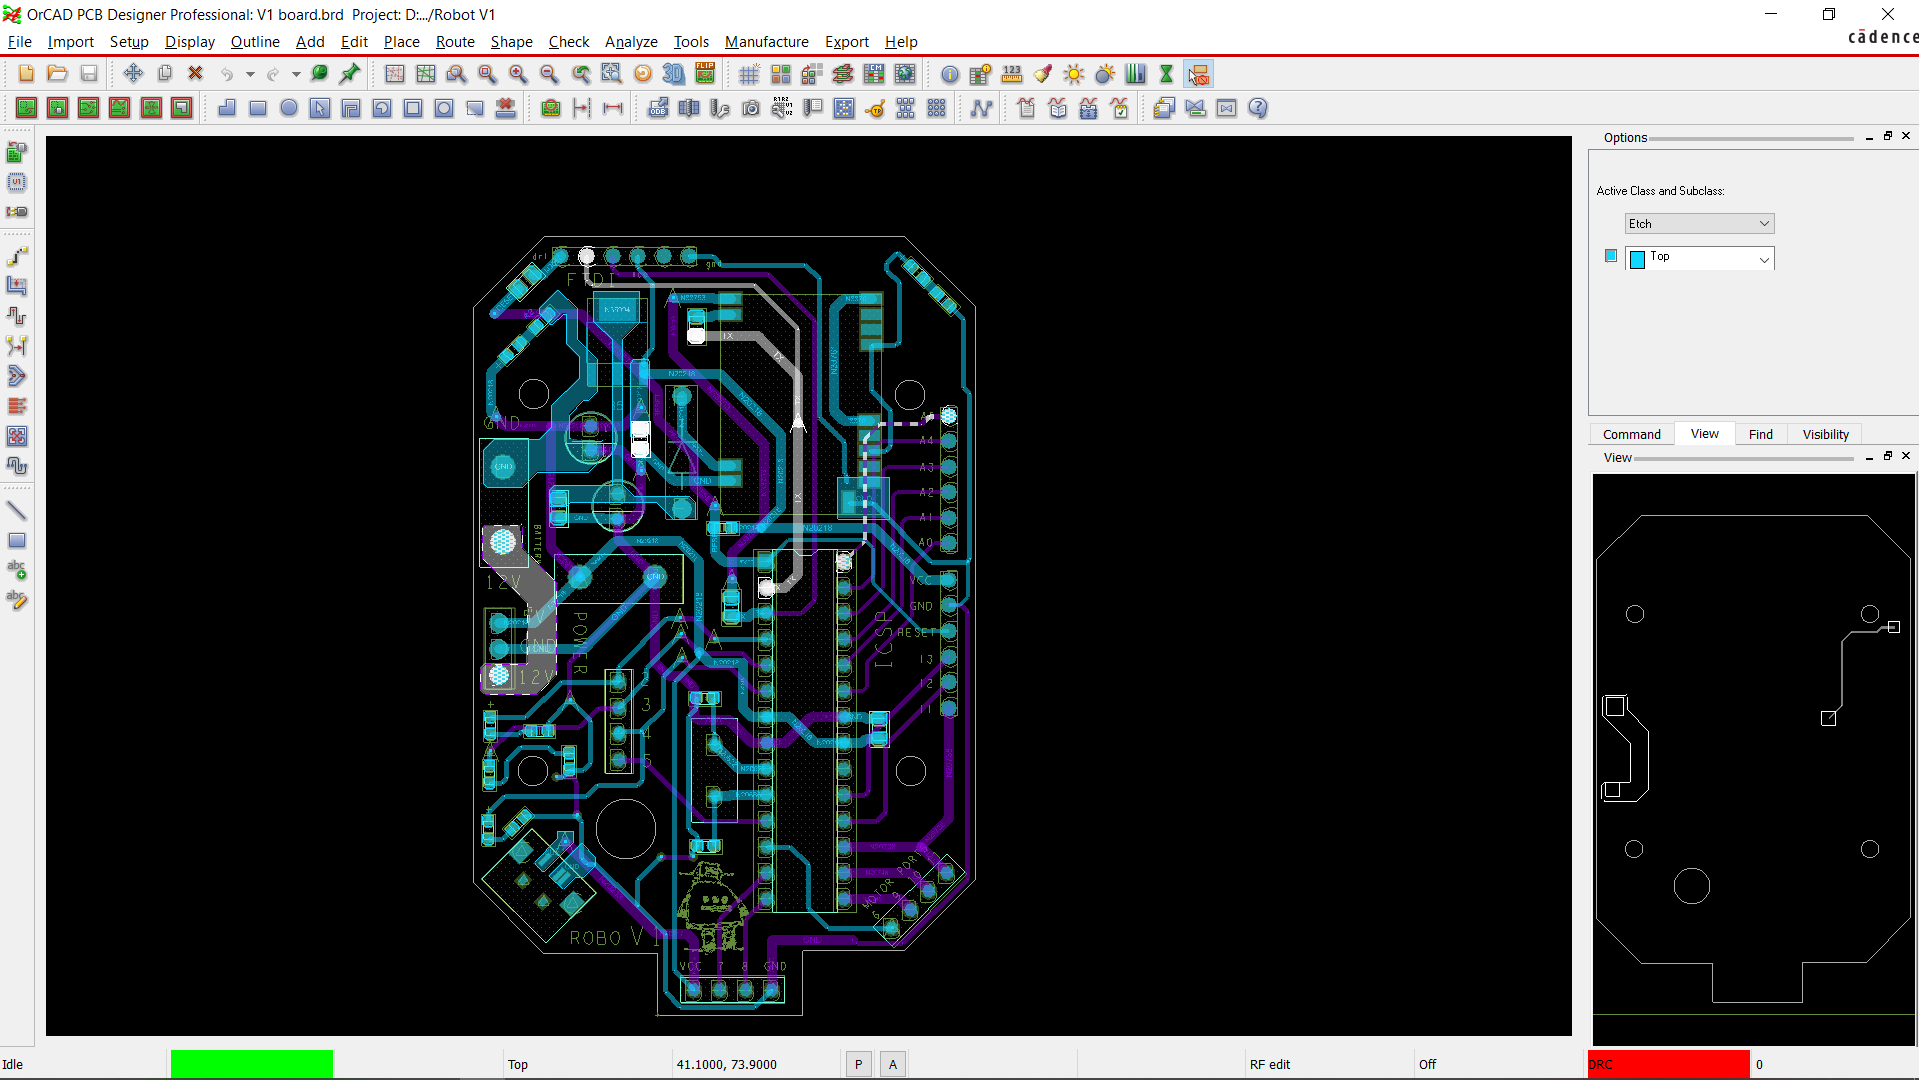1919x1080 pixels.
Task: Toggle the P button in status bar
Action: [858, 1064]
